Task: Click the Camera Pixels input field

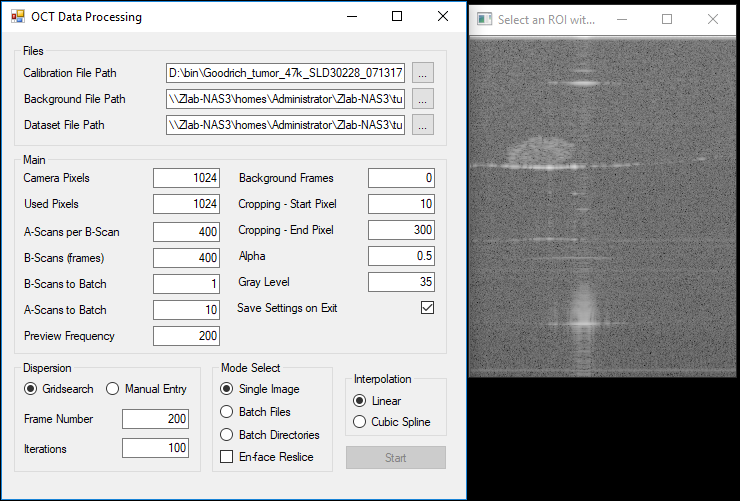Action: 186,178
